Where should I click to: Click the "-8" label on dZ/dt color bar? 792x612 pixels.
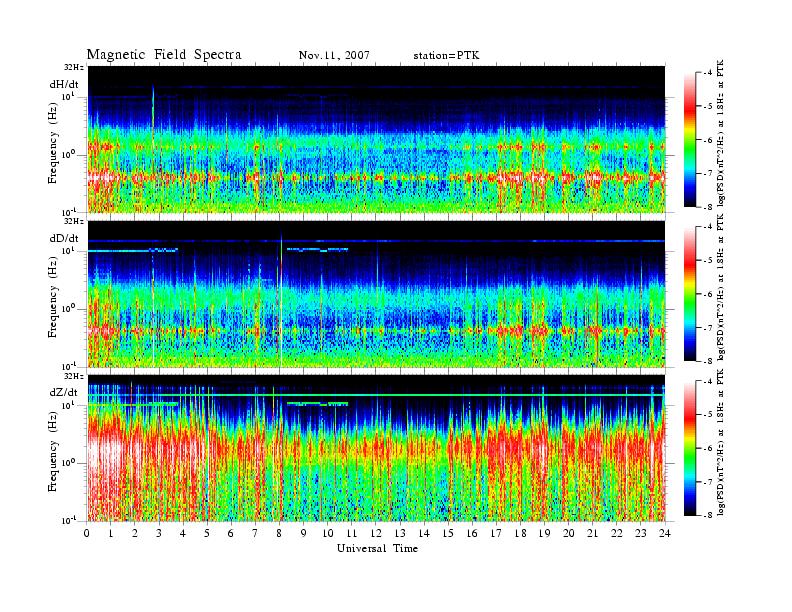[x=708, y=515]
